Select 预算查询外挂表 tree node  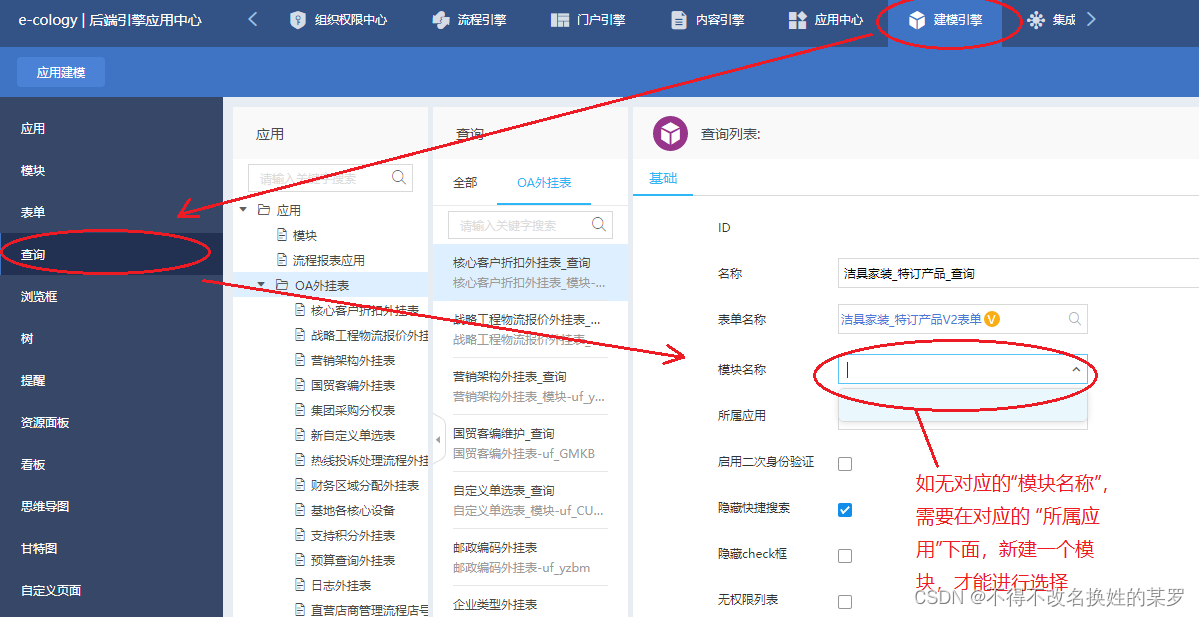(353, 560)
